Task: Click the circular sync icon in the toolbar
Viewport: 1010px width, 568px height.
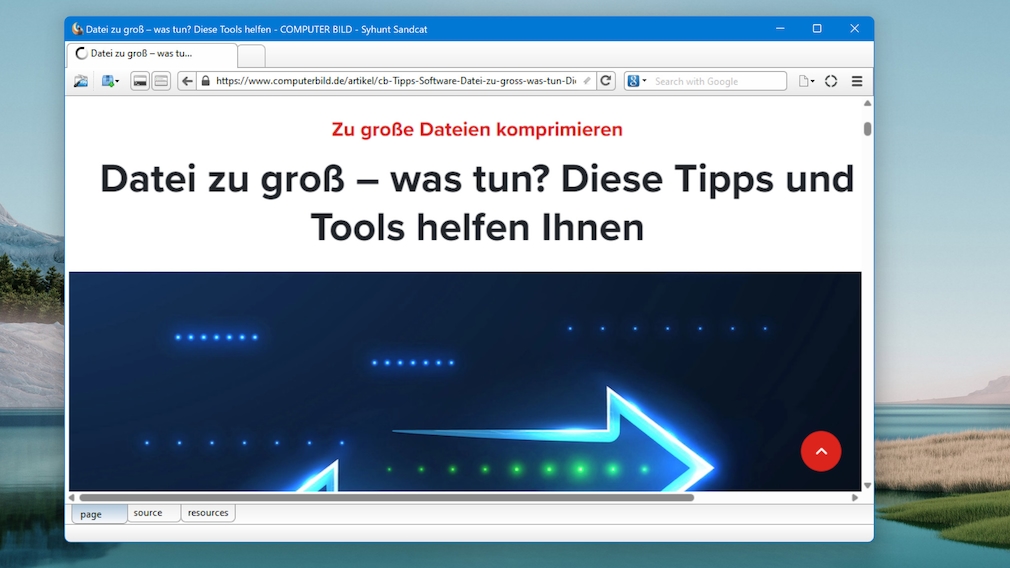Action: [831, 81]
